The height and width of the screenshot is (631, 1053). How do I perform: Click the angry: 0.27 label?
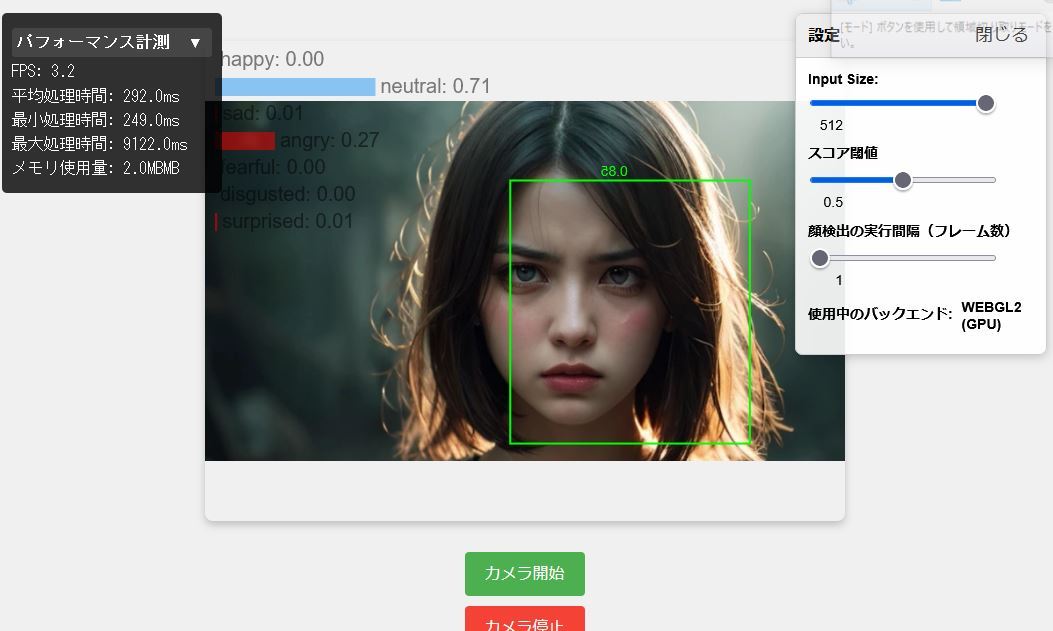pyautogui.click(x=330, y=140)
